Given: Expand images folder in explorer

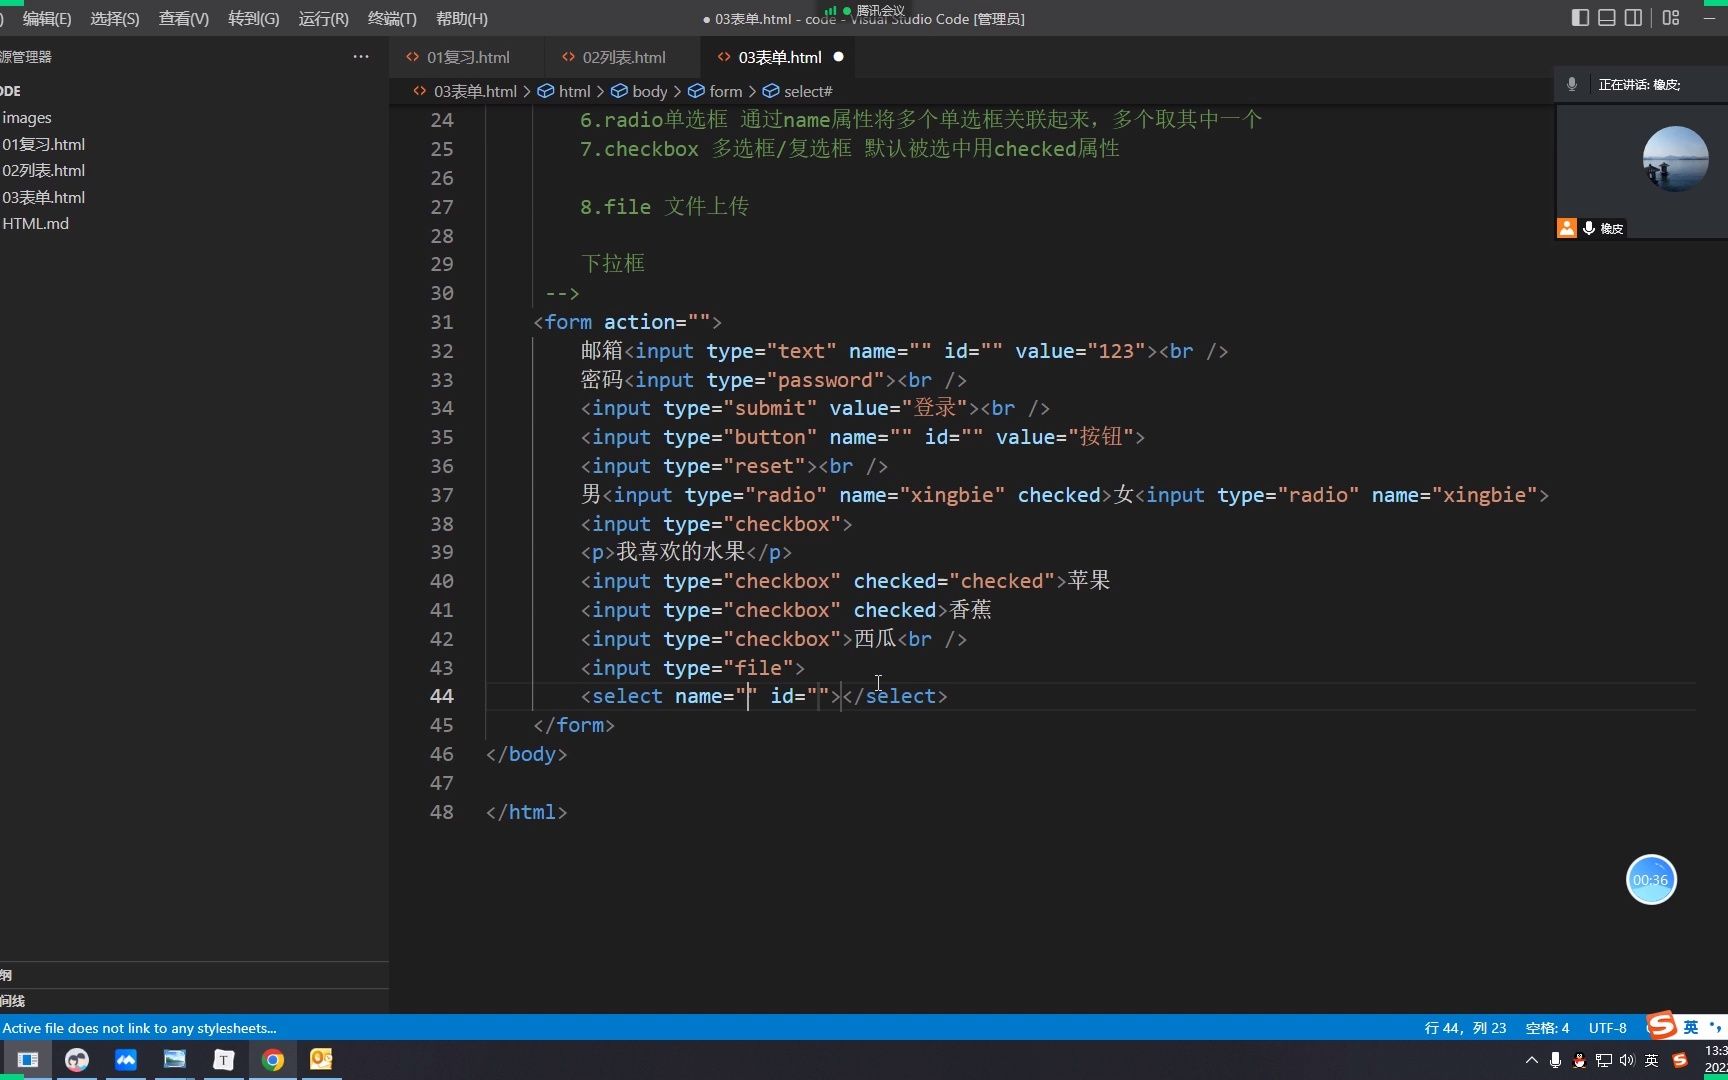Looking at the screenshot, I should [x=194, y=118].
